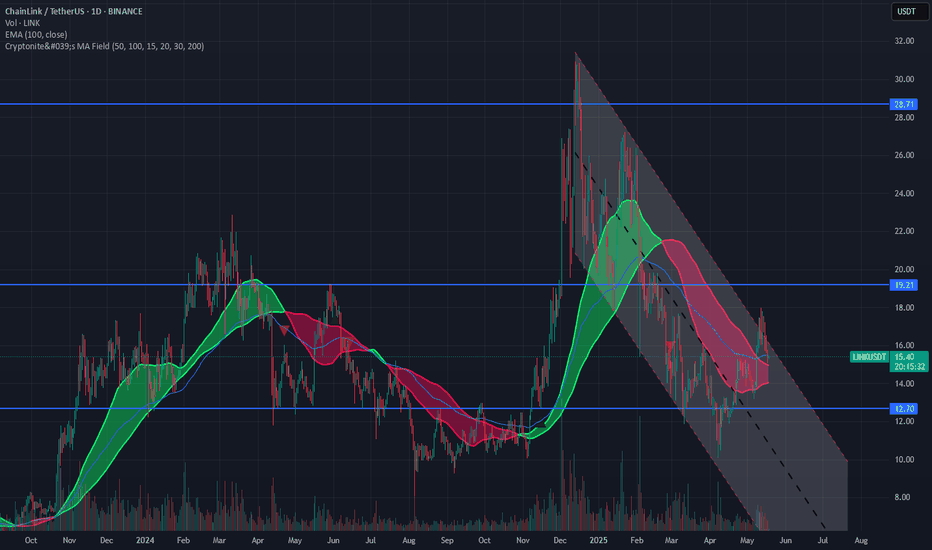Select the EMA (100, close) indicator legend
Screen dimensions: 932x550
[36, 34]
